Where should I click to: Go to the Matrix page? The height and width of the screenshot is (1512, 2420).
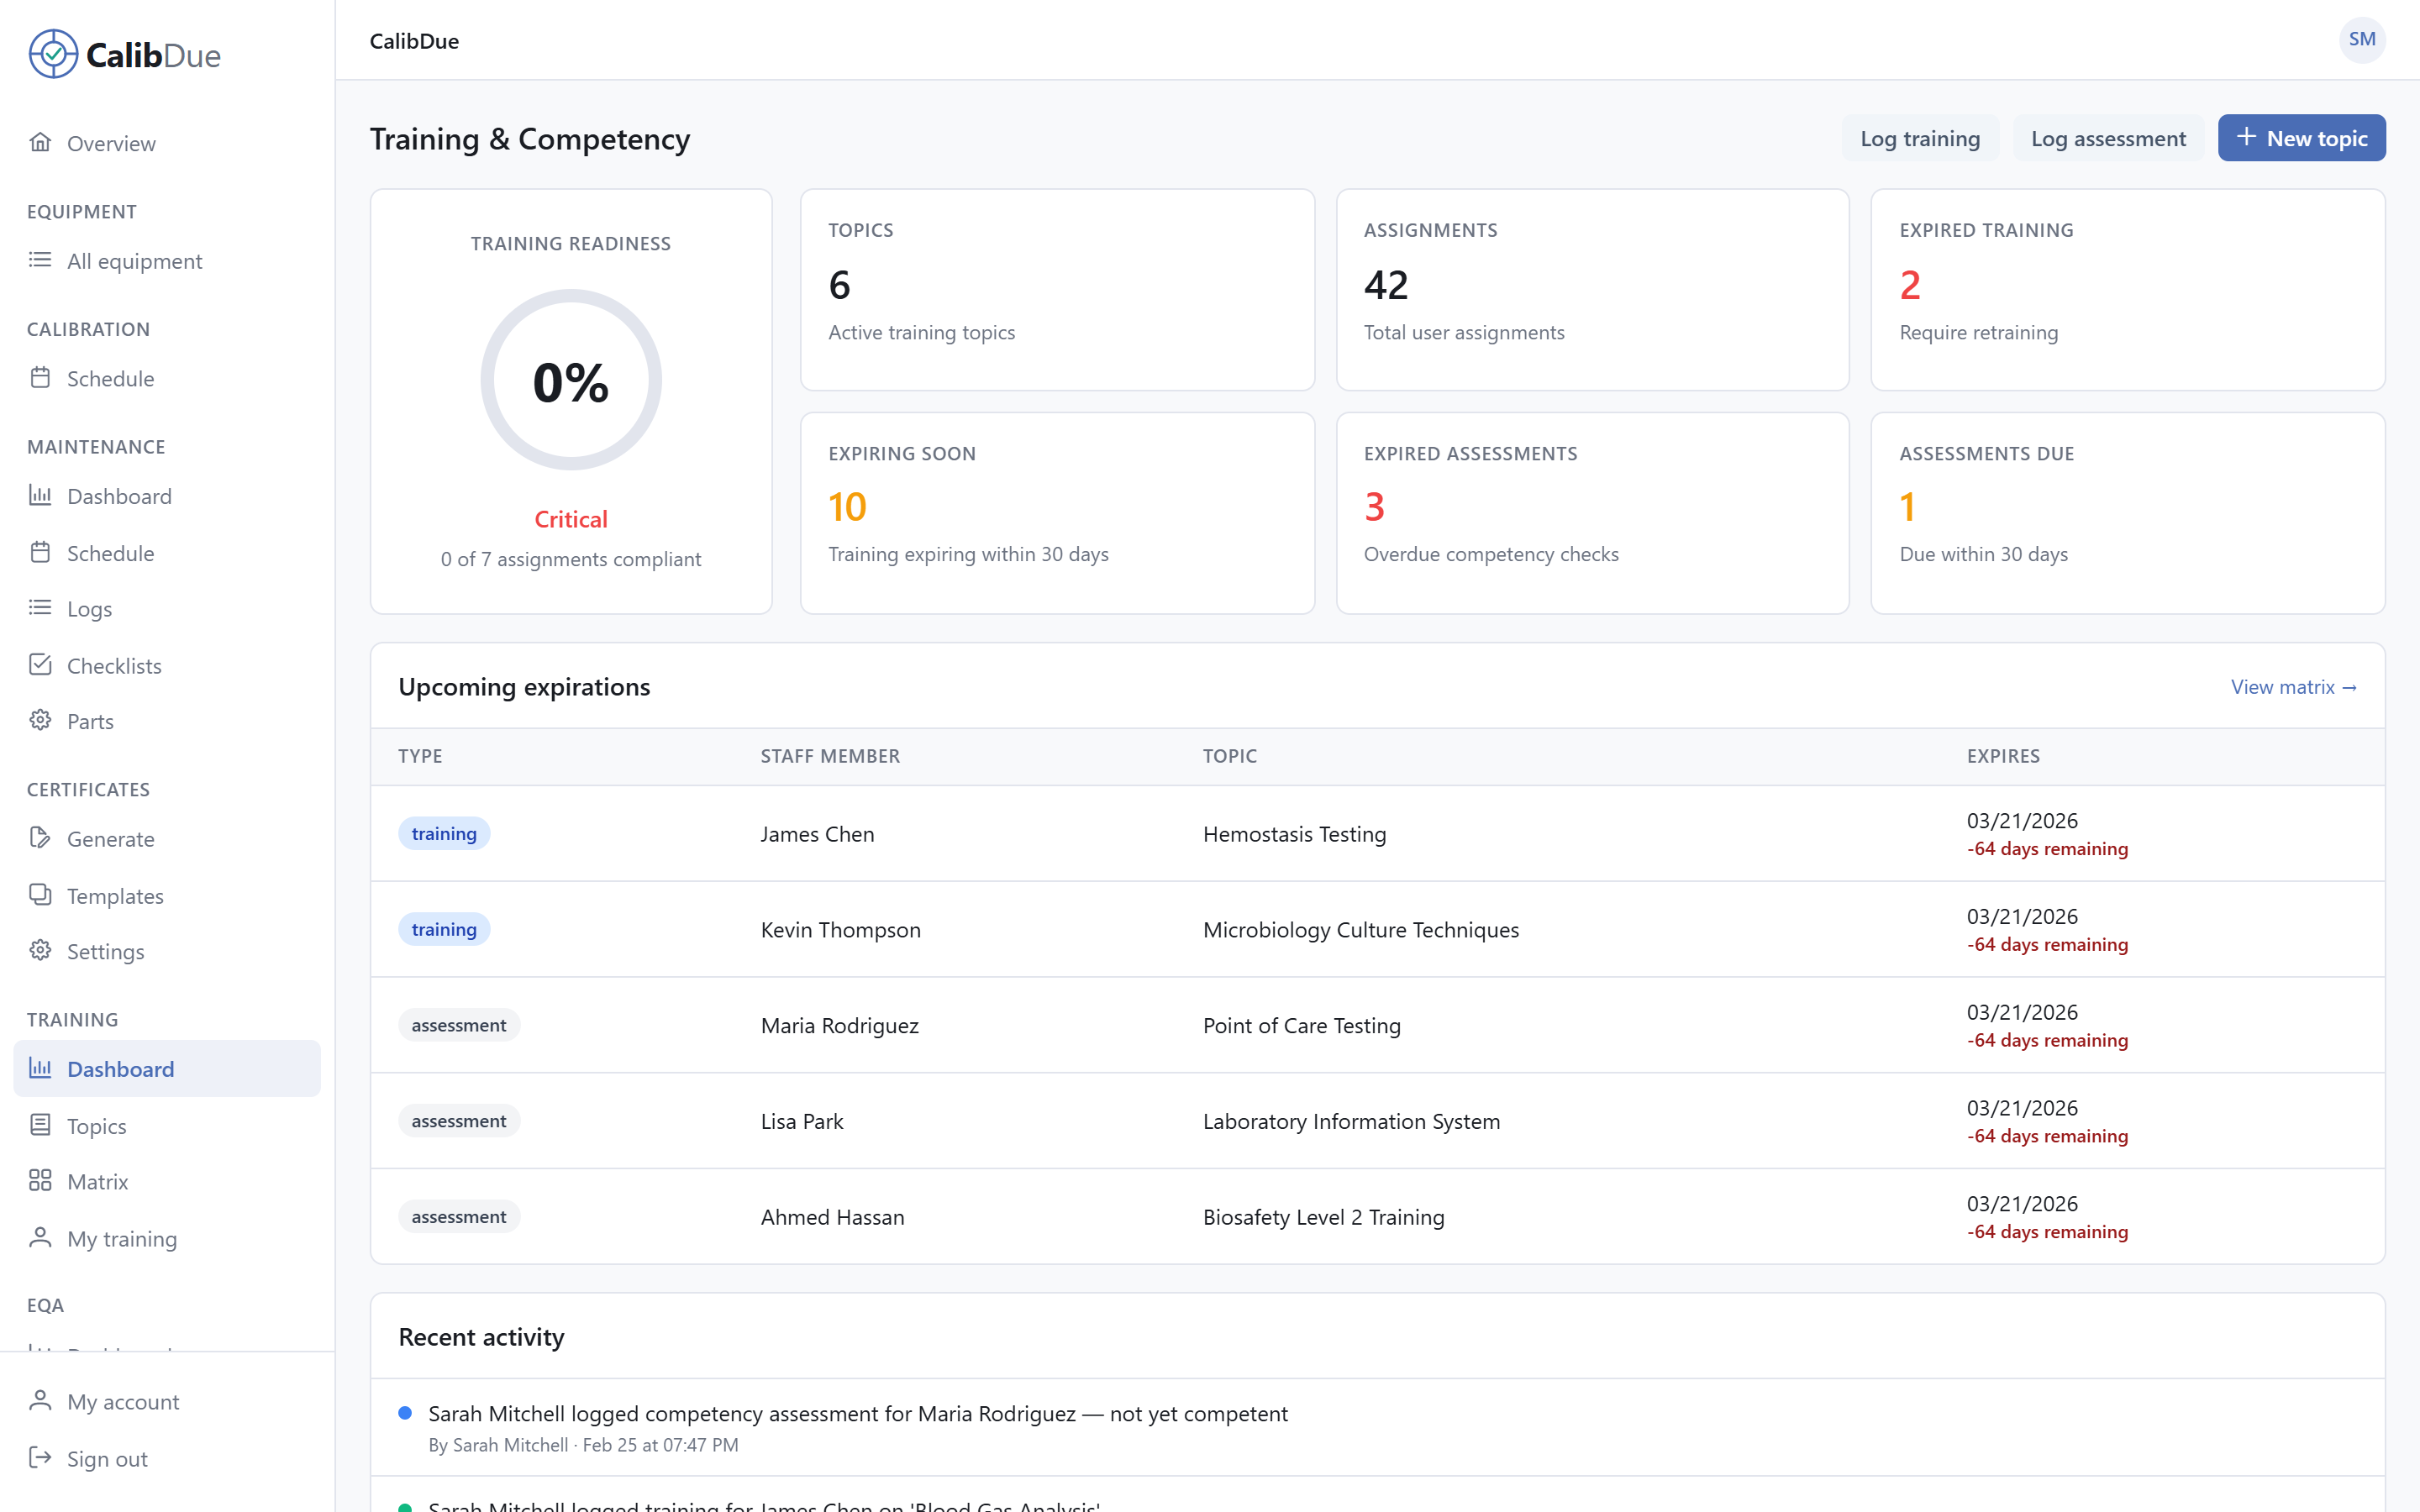click(x=167, y=1182)
